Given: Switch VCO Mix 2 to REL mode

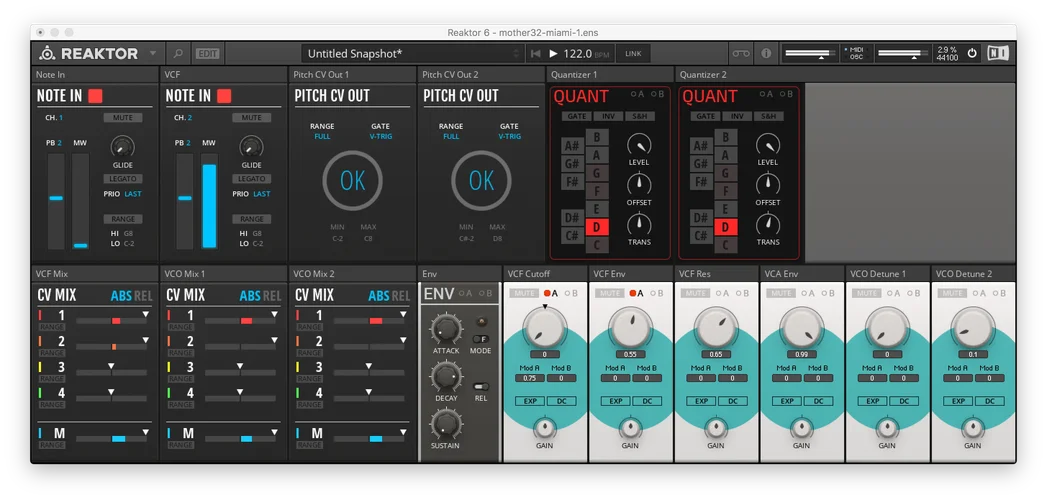Looking at the screenshot, I should tap(401, 296).
